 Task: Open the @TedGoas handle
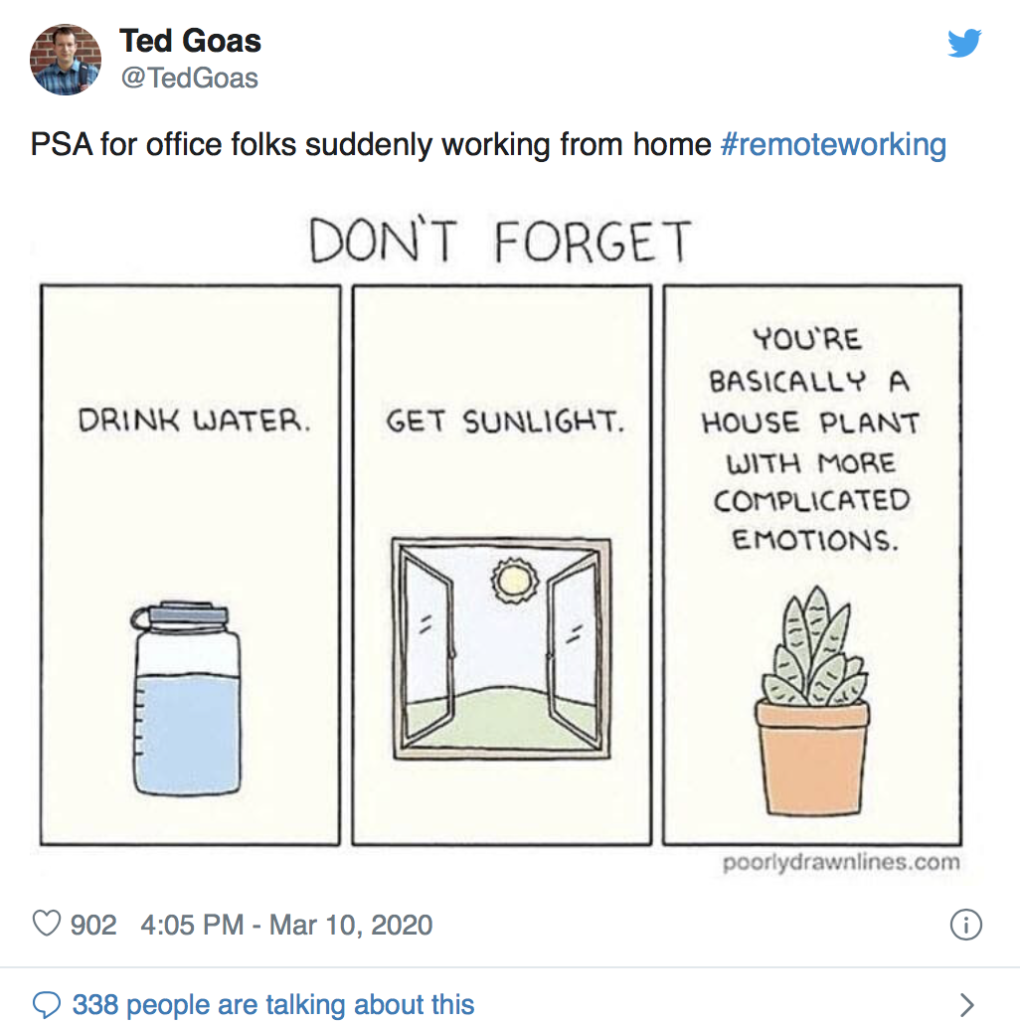click(x=189, y=78)
